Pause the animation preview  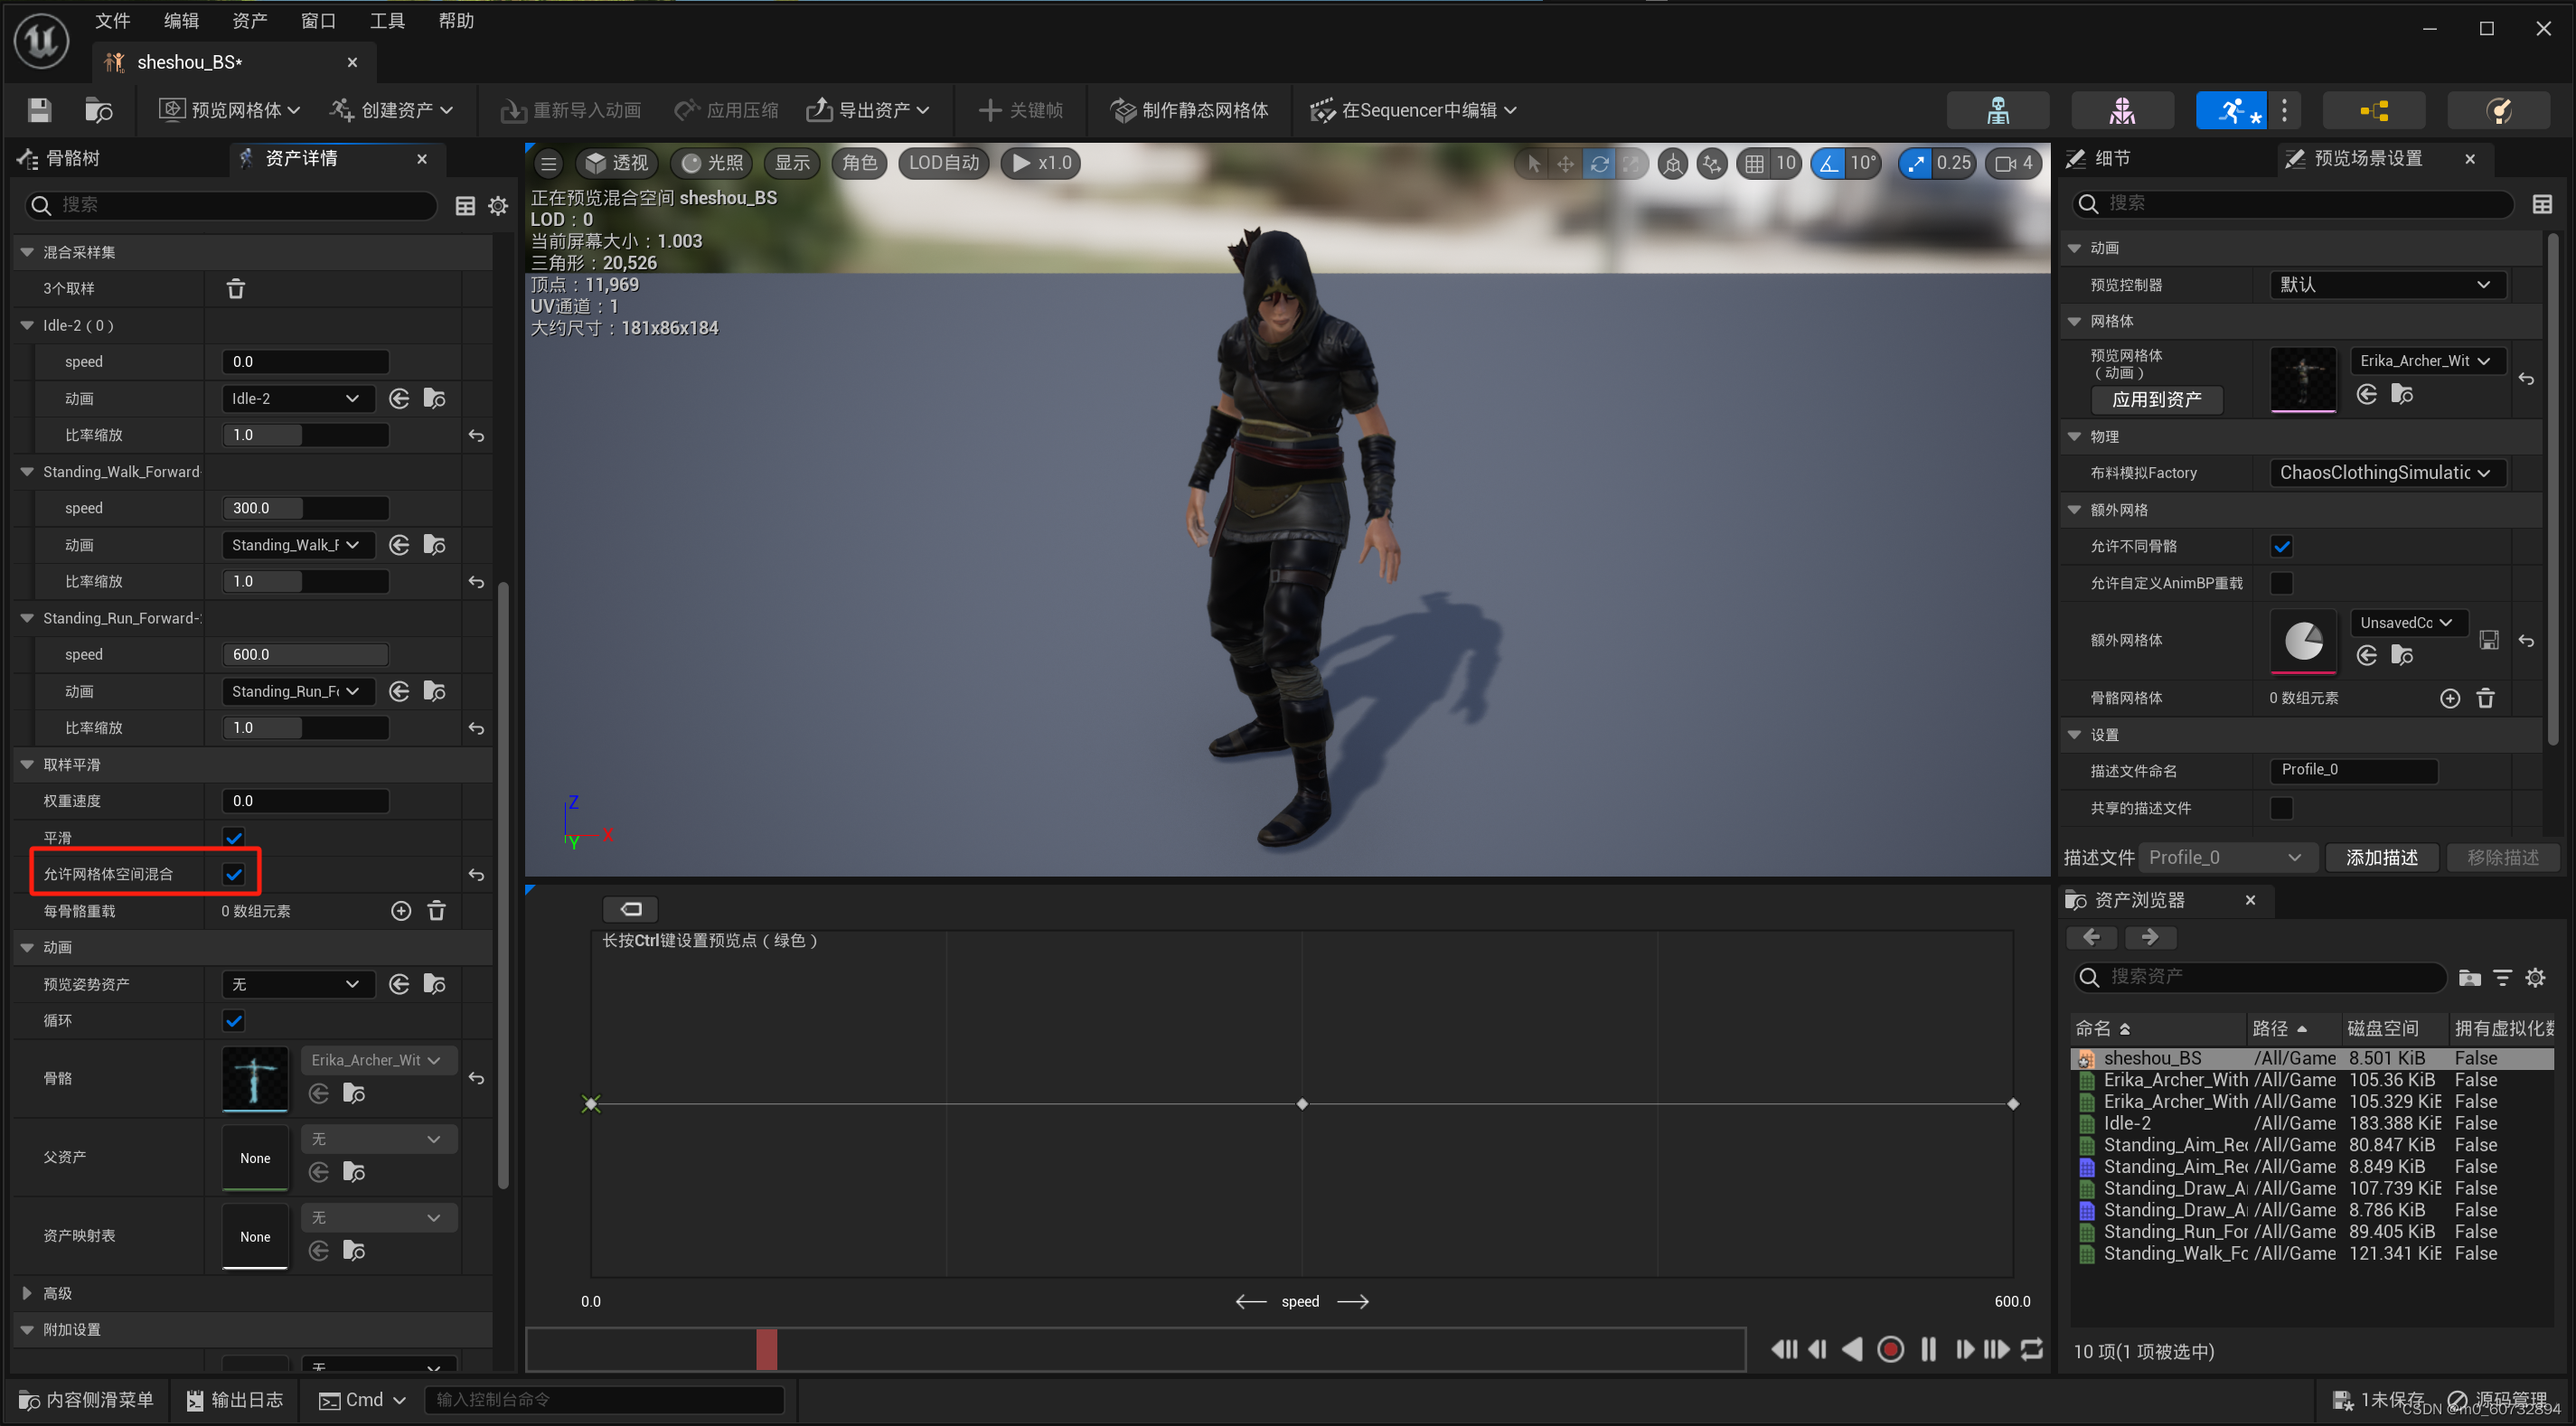(x=1928, y=1349)
